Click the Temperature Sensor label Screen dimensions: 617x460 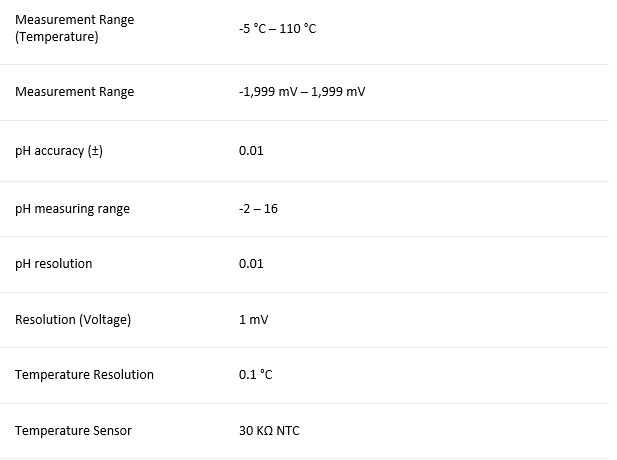[73, 431]
